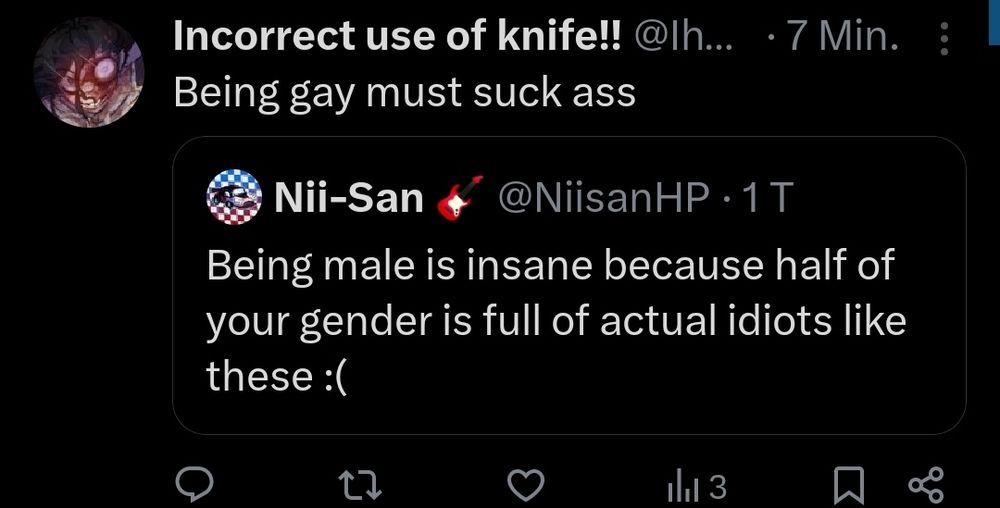Image resolution: width=1000 pixels, height=508 pixels.
Task: Open tweet text 'Being gay must suck ass'
Action: click(405, 93)
